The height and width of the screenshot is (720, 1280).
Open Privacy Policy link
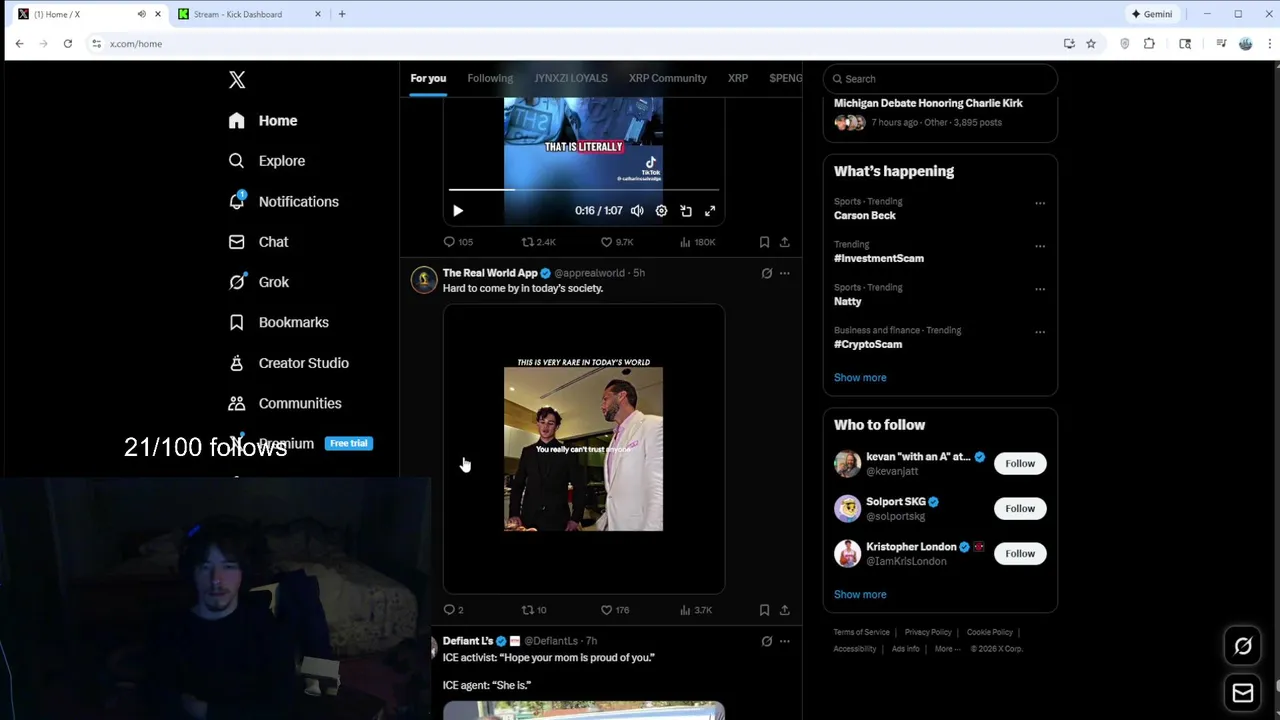(928, 632)
